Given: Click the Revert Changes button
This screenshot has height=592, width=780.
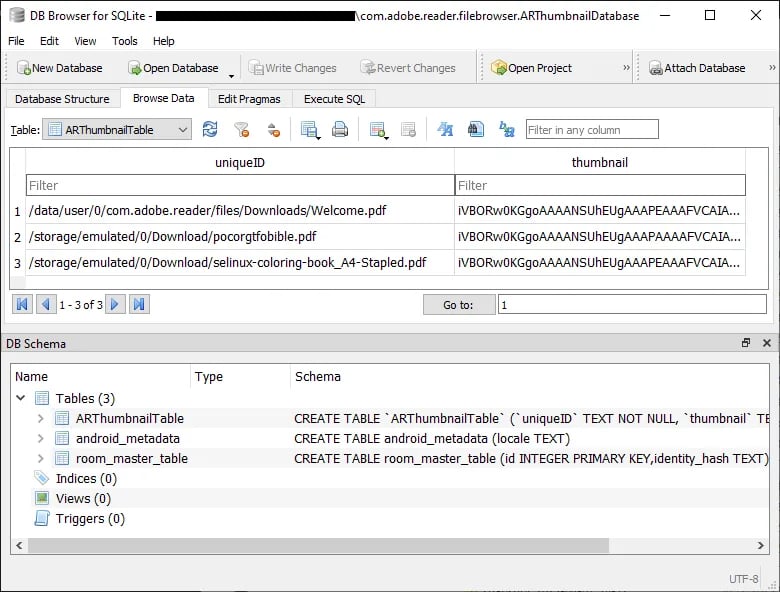Looking at the screenshot, I should tap(407, 68).
